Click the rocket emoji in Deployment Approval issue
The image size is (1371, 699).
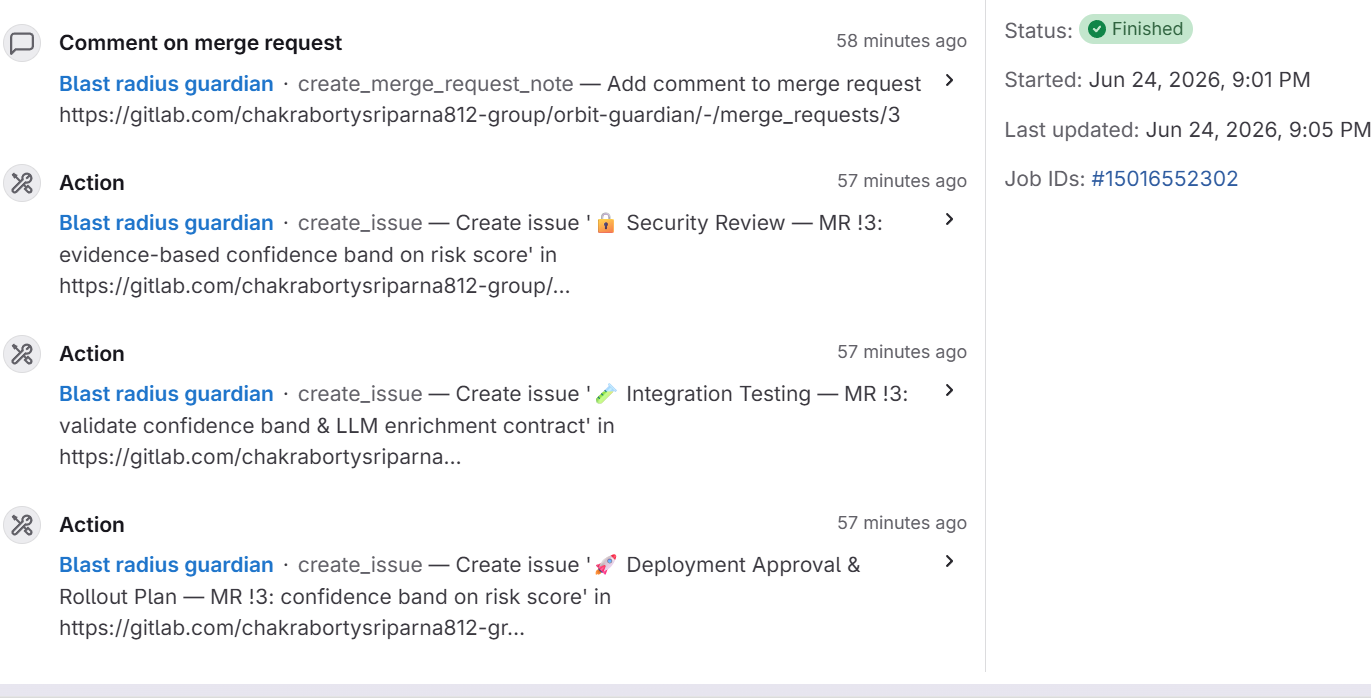pos(605,566)
